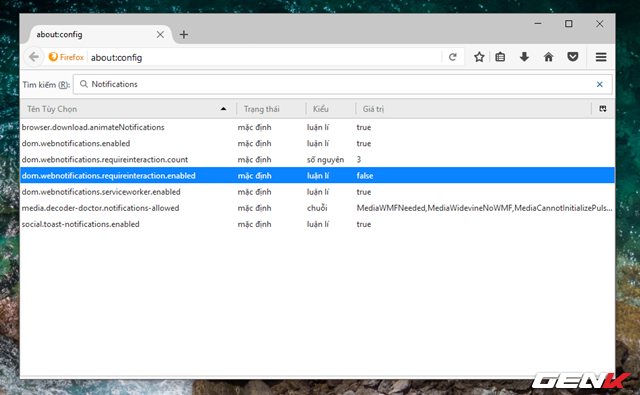This screenshot has width=640, height=395.
Task: Clear the Notifications search text
Action: (x=600, y=84)
